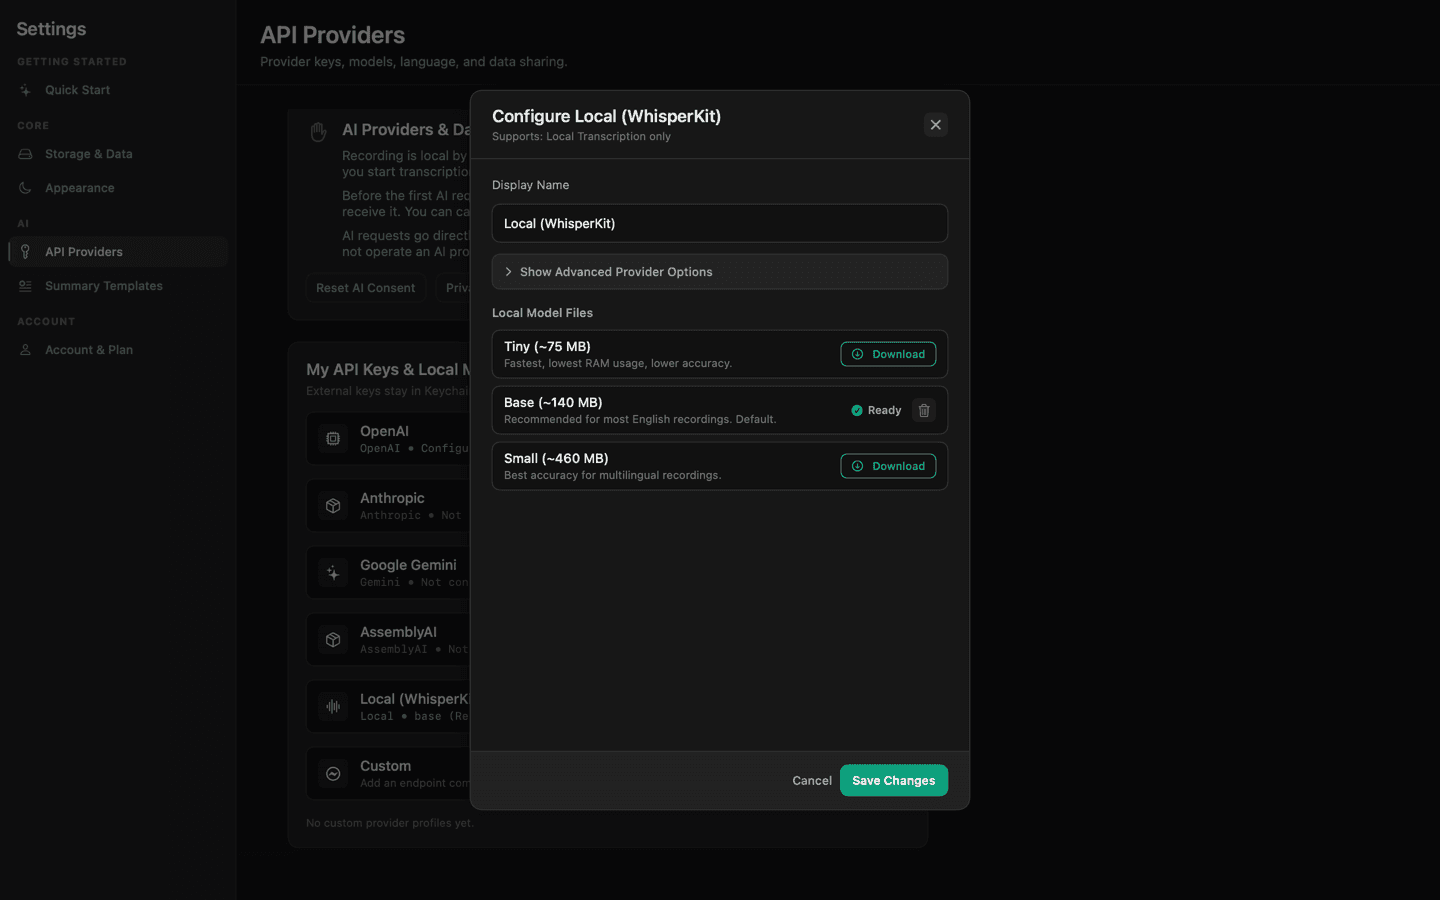Click the AssemblyAI provider cube icon
The height and width of the screenshot is (900, 1440).
(x=333, y=640)
